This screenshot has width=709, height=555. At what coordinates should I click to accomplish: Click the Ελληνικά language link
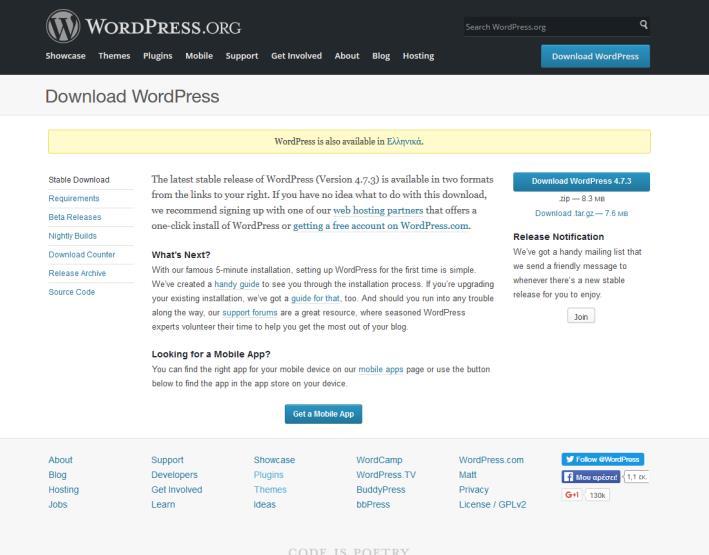tap(404, 142)
